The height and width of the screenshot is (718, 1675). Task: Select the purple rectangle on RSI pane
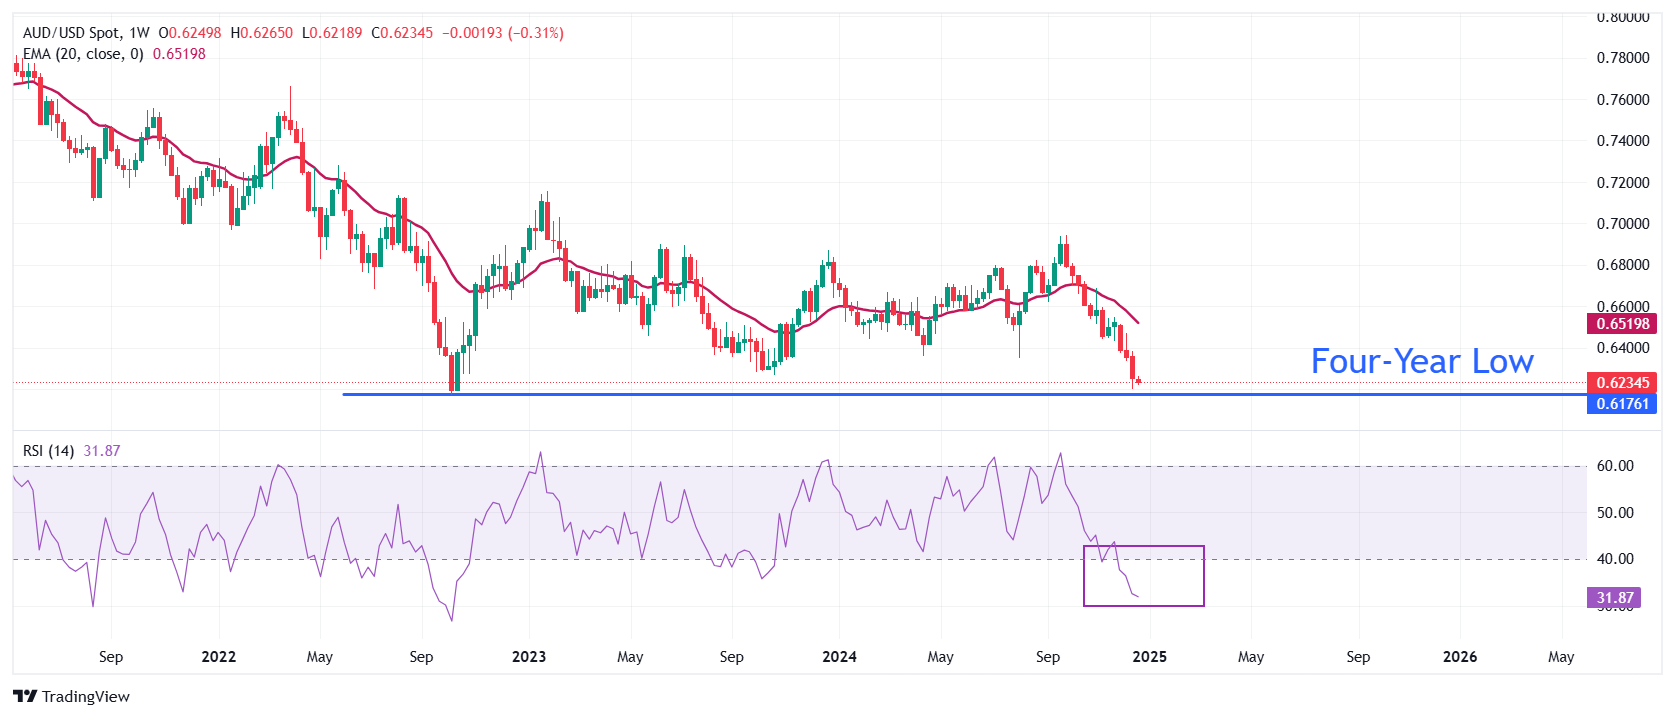pos(1144,547)
